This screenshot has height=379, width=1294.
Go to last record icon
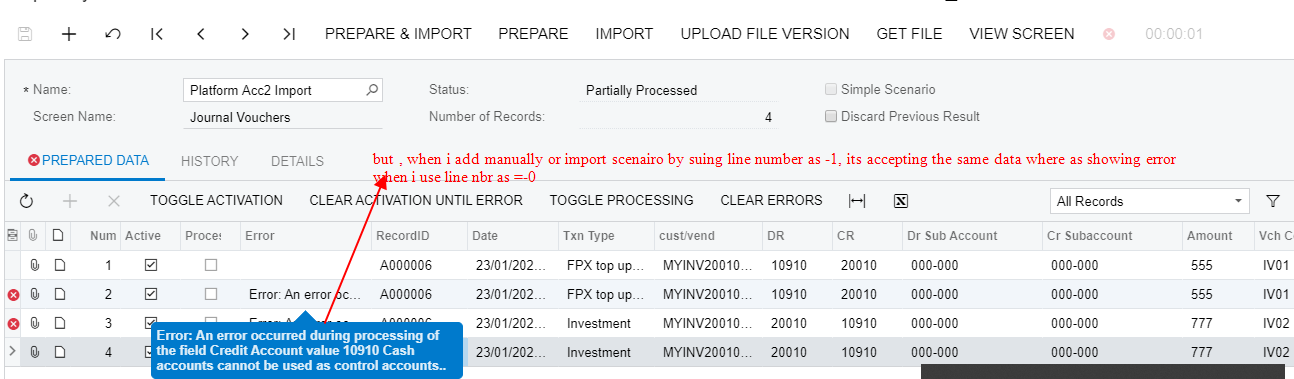coord(289,34)
